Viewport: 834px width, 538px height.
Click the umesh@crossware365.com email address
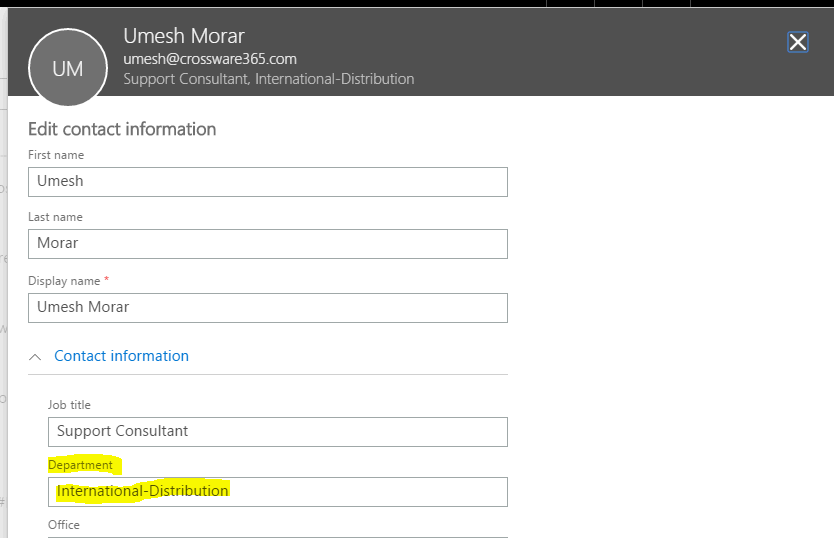pyautogui.click(x=210, y=59)
